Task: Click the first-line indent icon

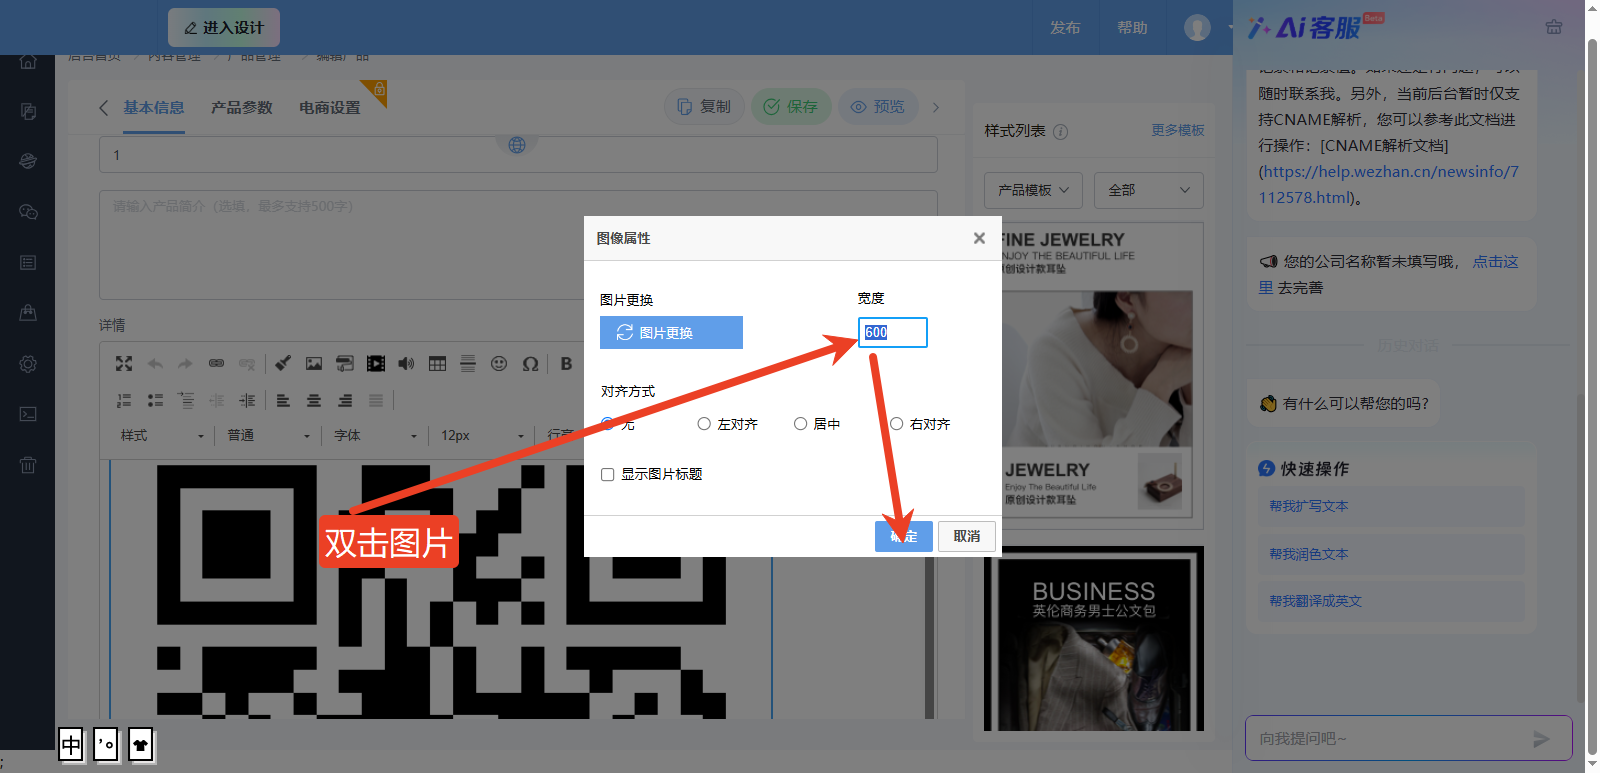Action: tap(186, 400)
